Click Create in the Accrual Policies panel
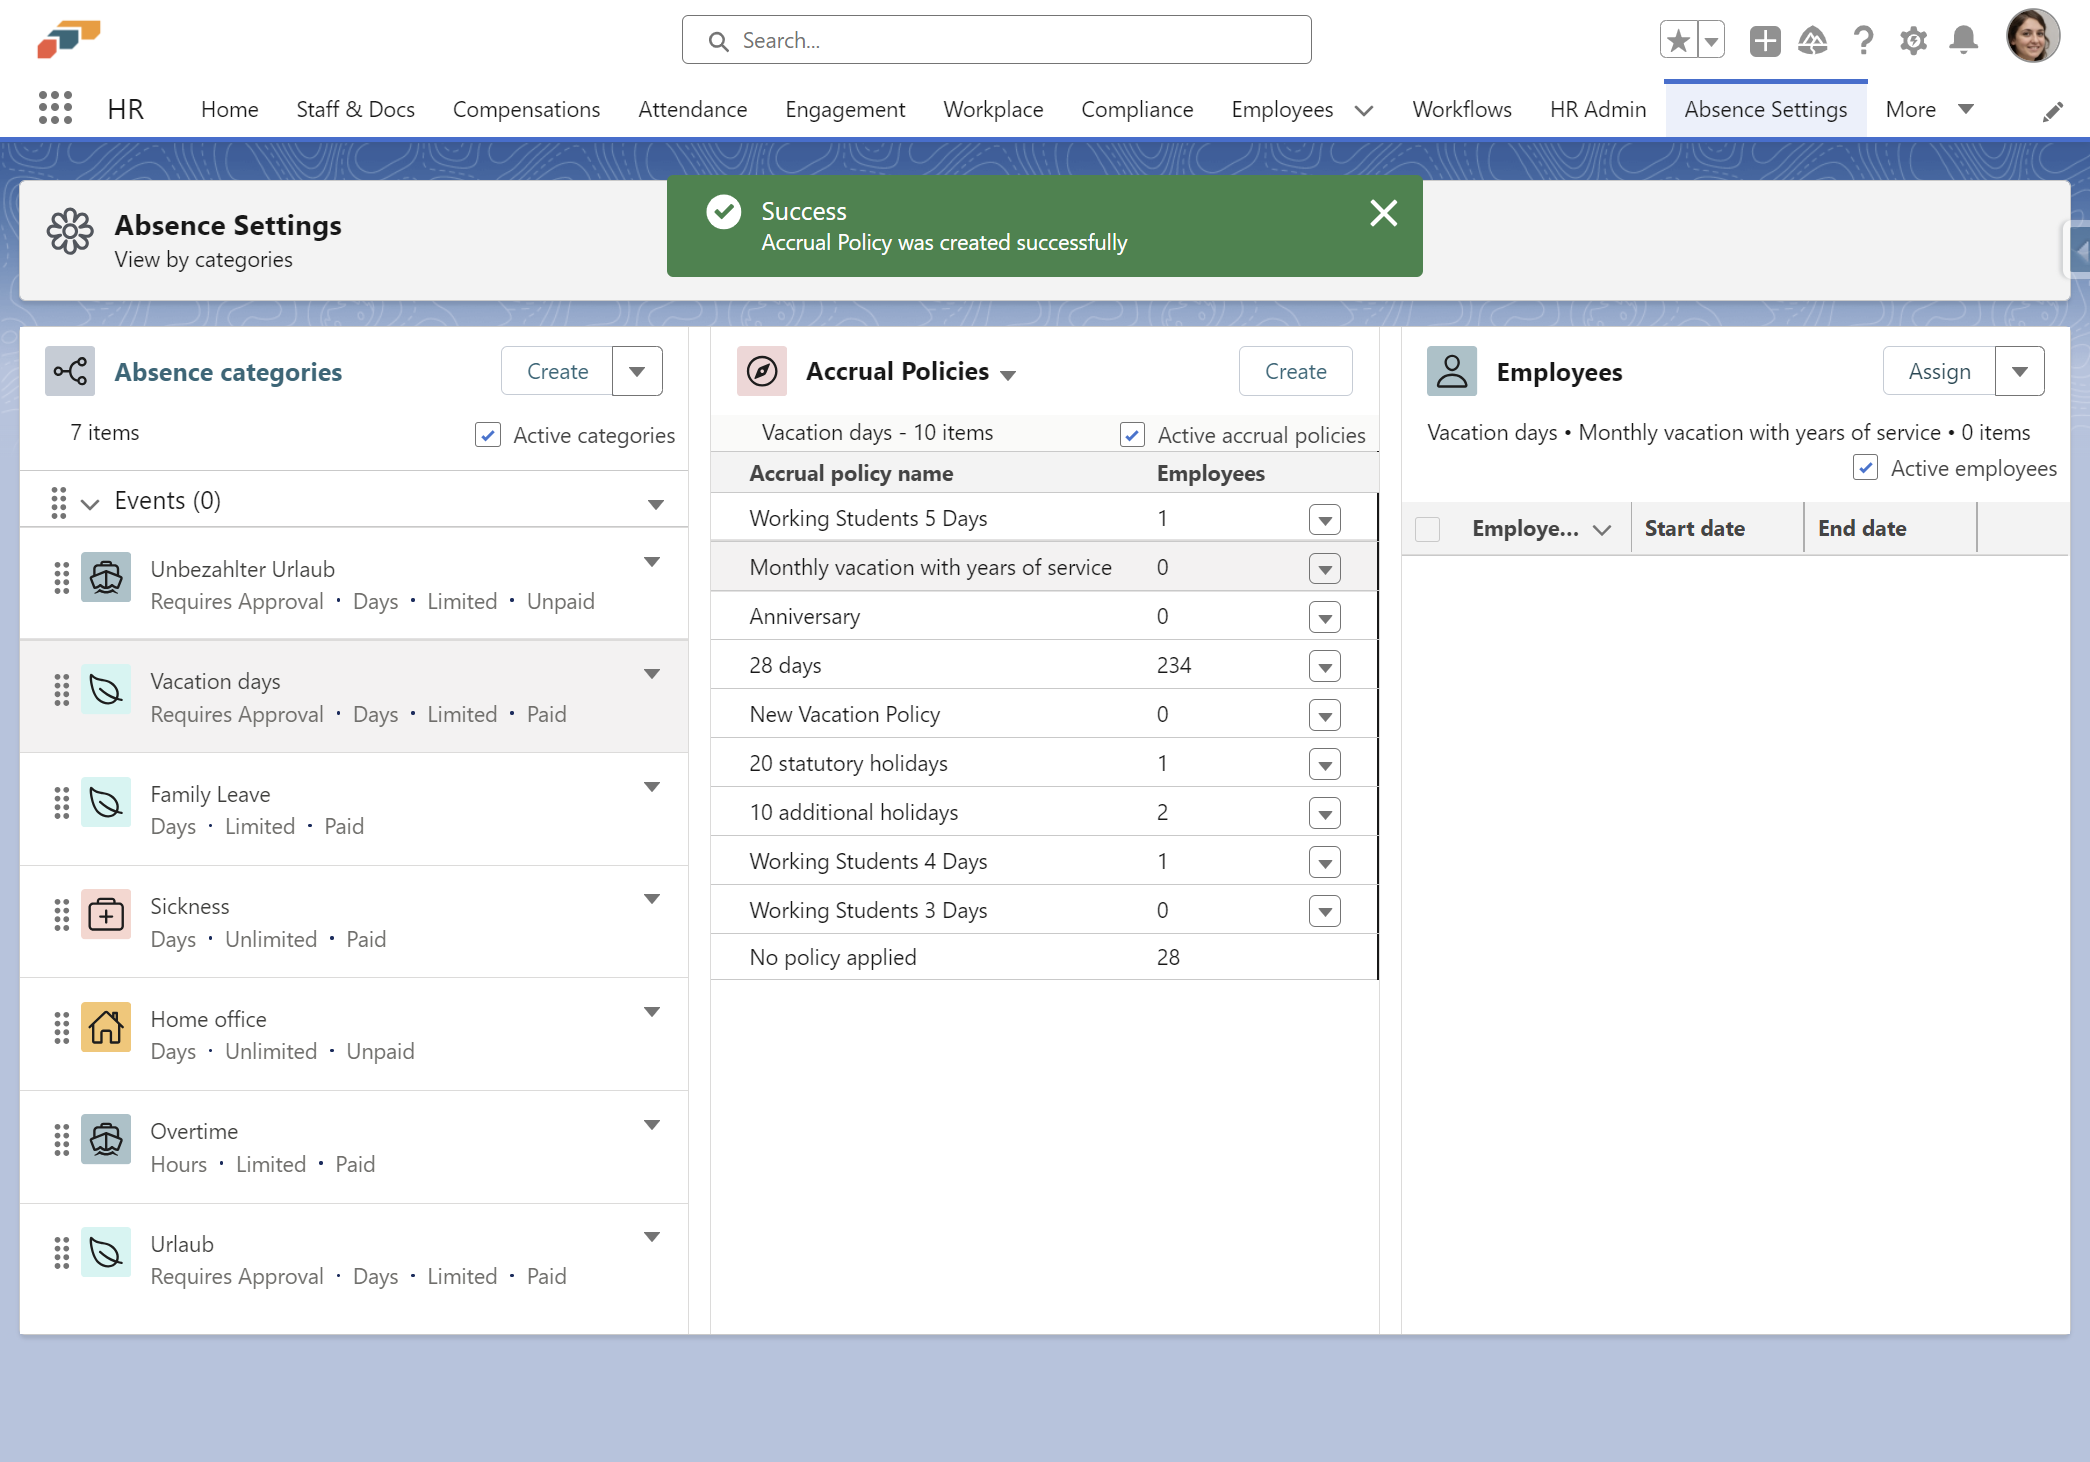 (x=1295, y=371)
